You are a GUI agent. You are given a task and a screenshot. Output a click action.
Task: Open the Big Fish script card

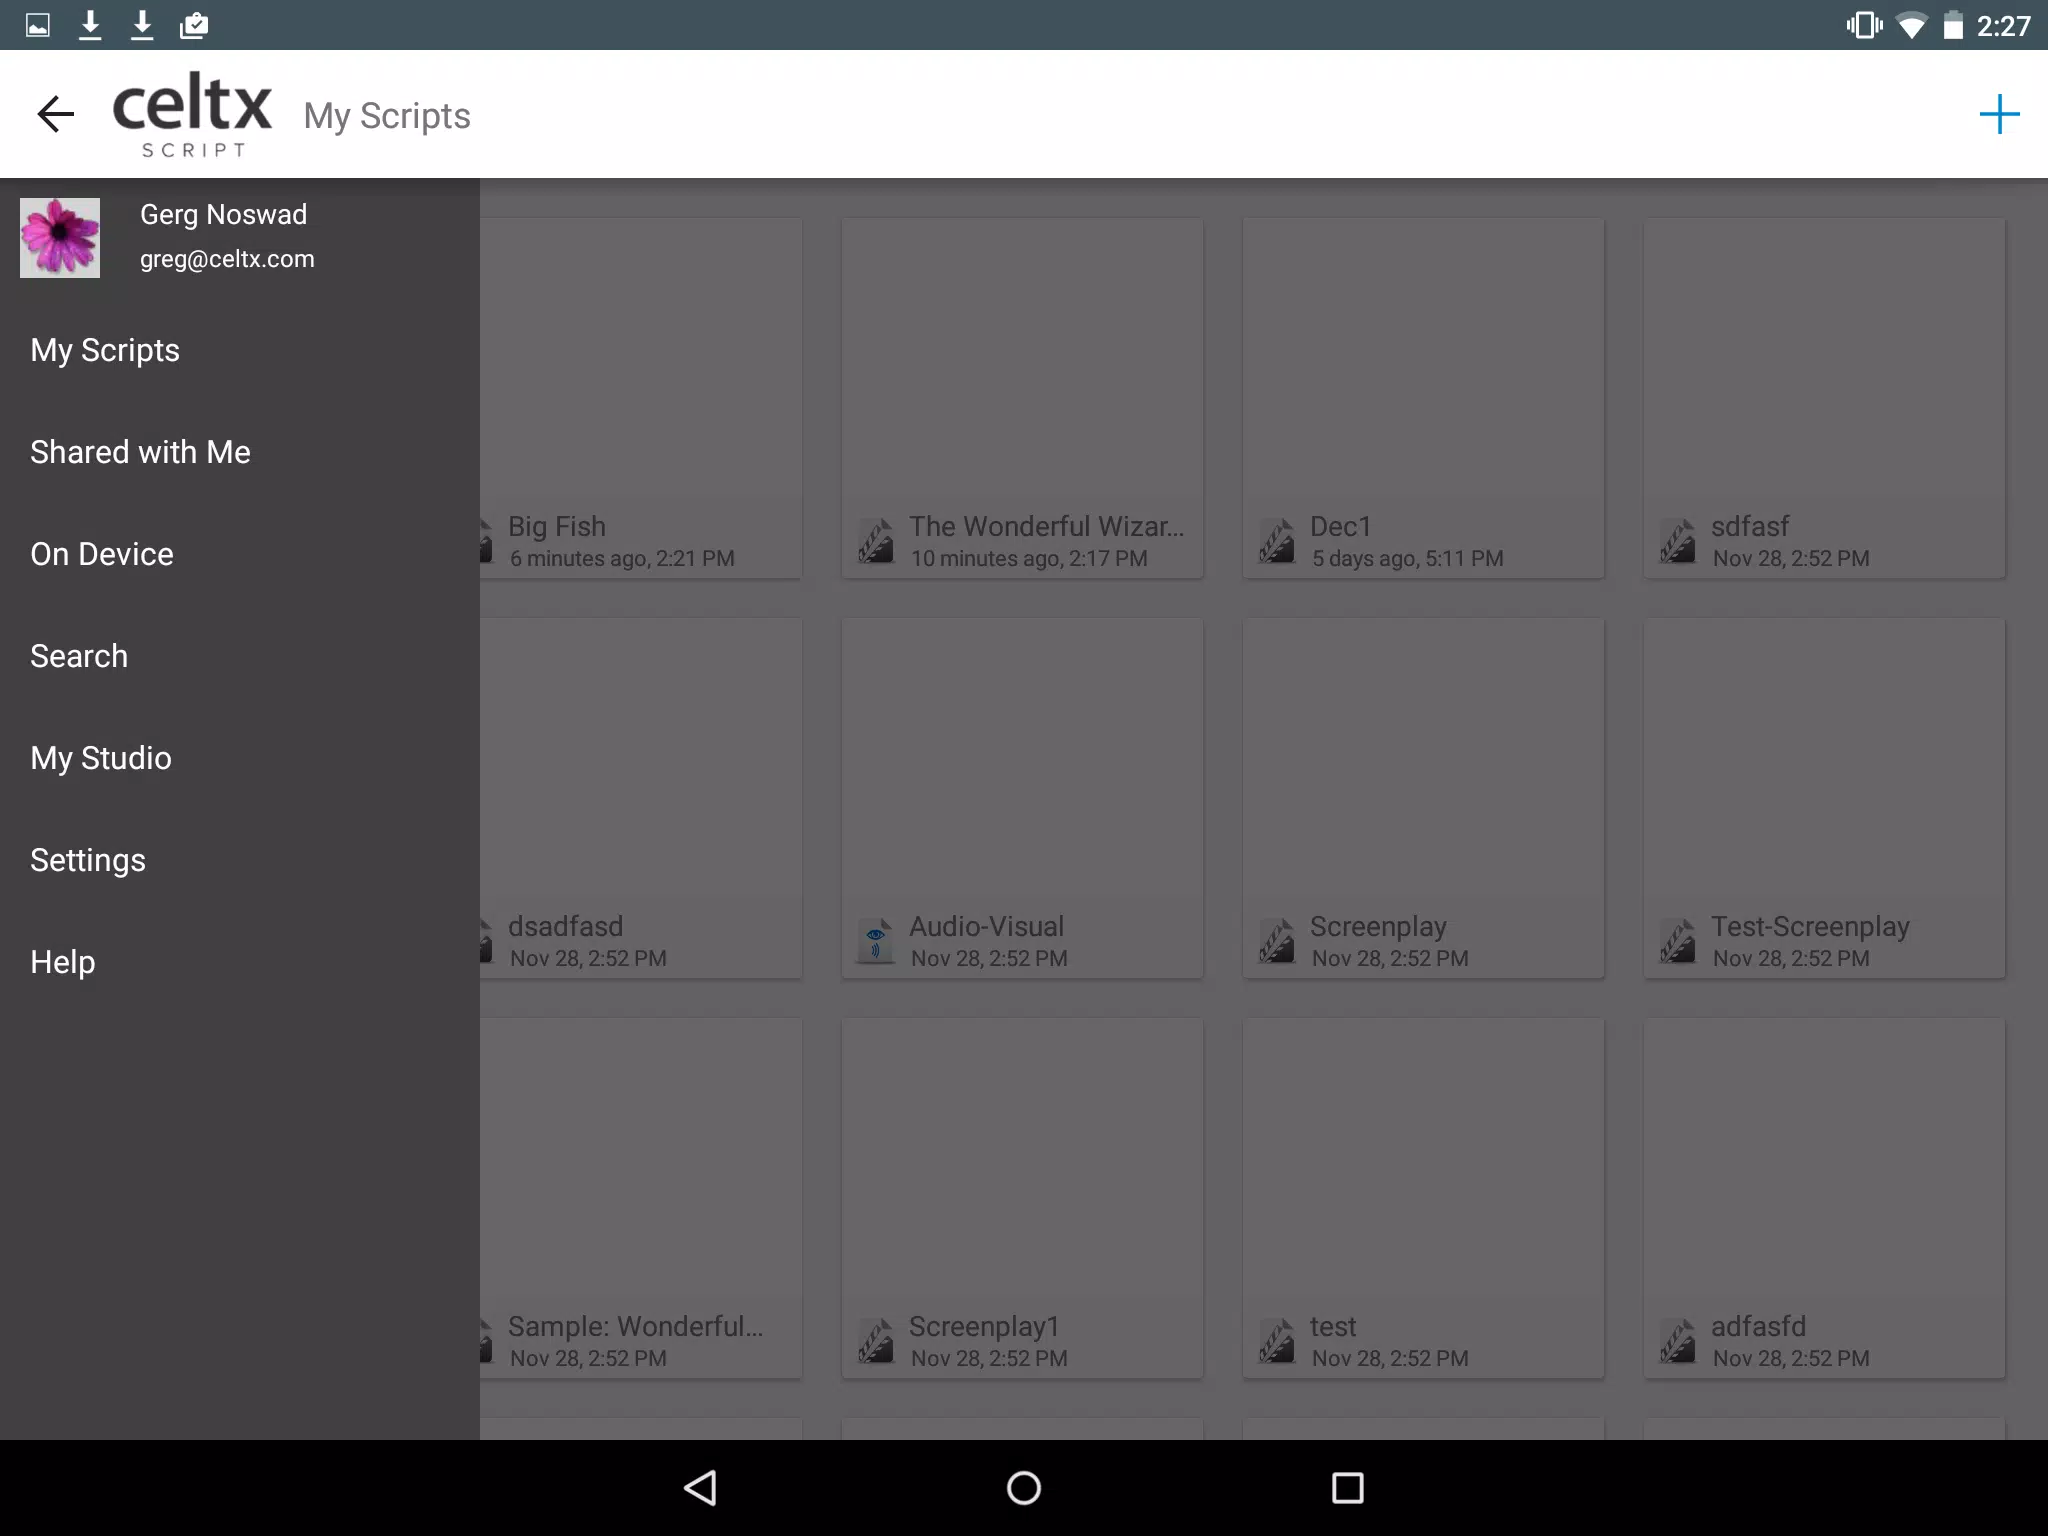pos(641,398)
